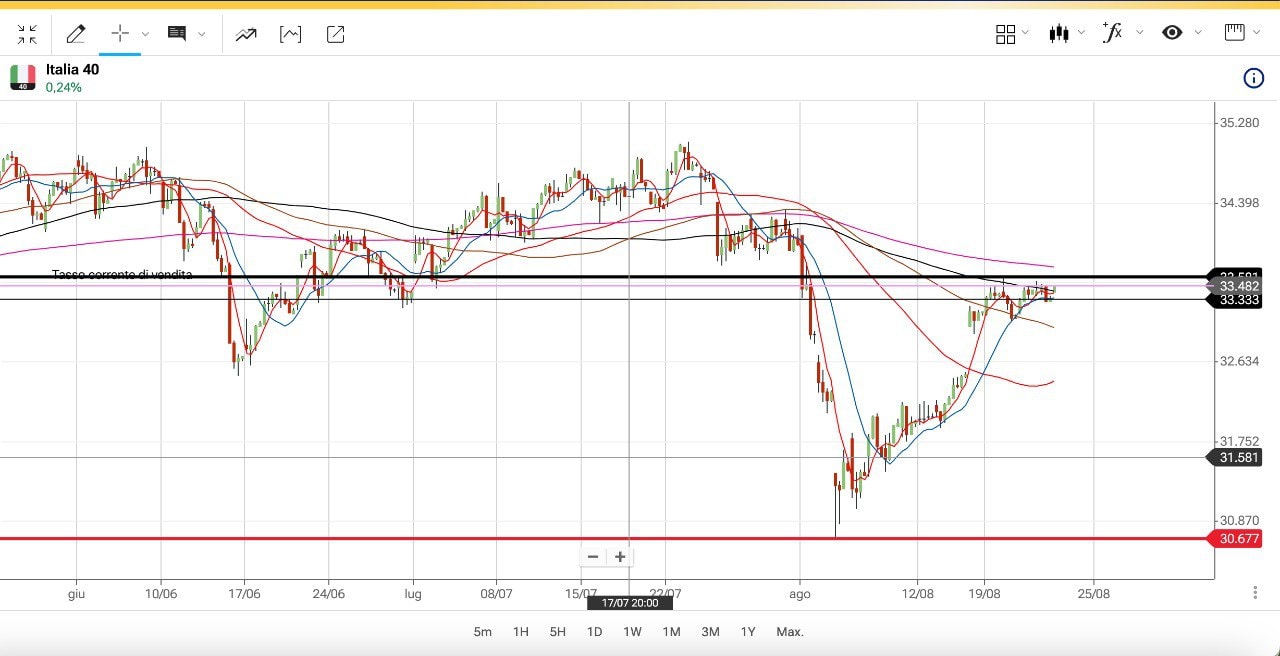Click the share/export chart icon
The width and height of the screenshot is (1280, 656).
coord(336,35)
